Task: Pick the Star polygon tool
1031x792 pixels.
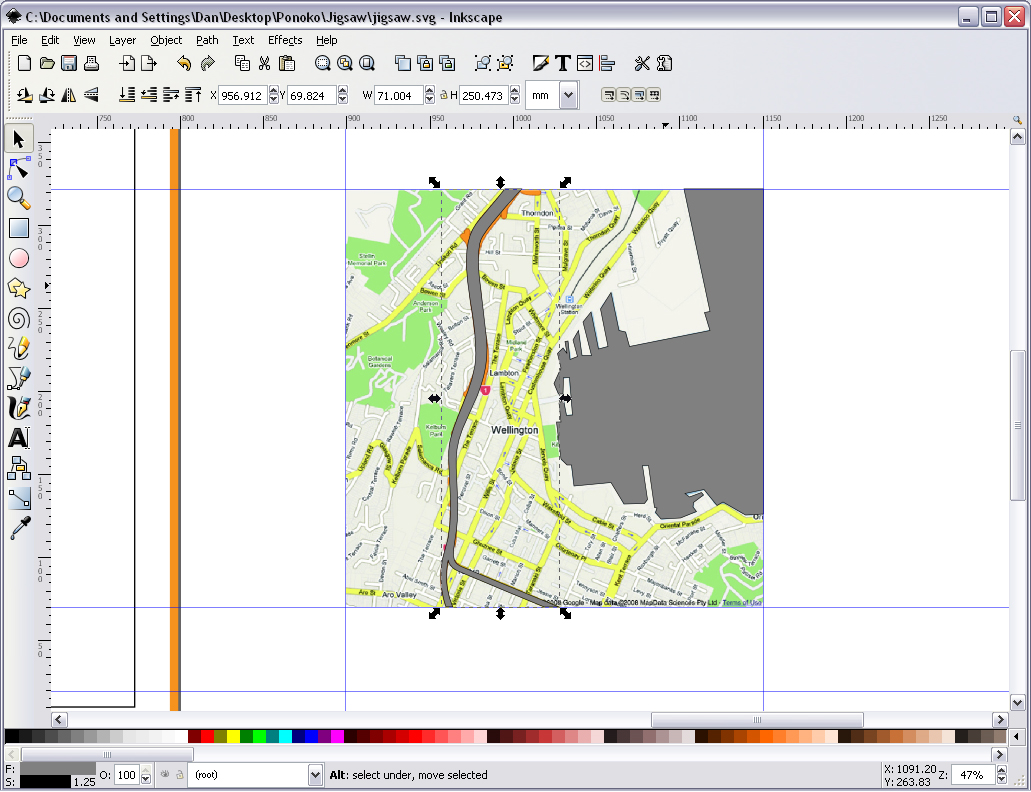Action: point(18,288)
